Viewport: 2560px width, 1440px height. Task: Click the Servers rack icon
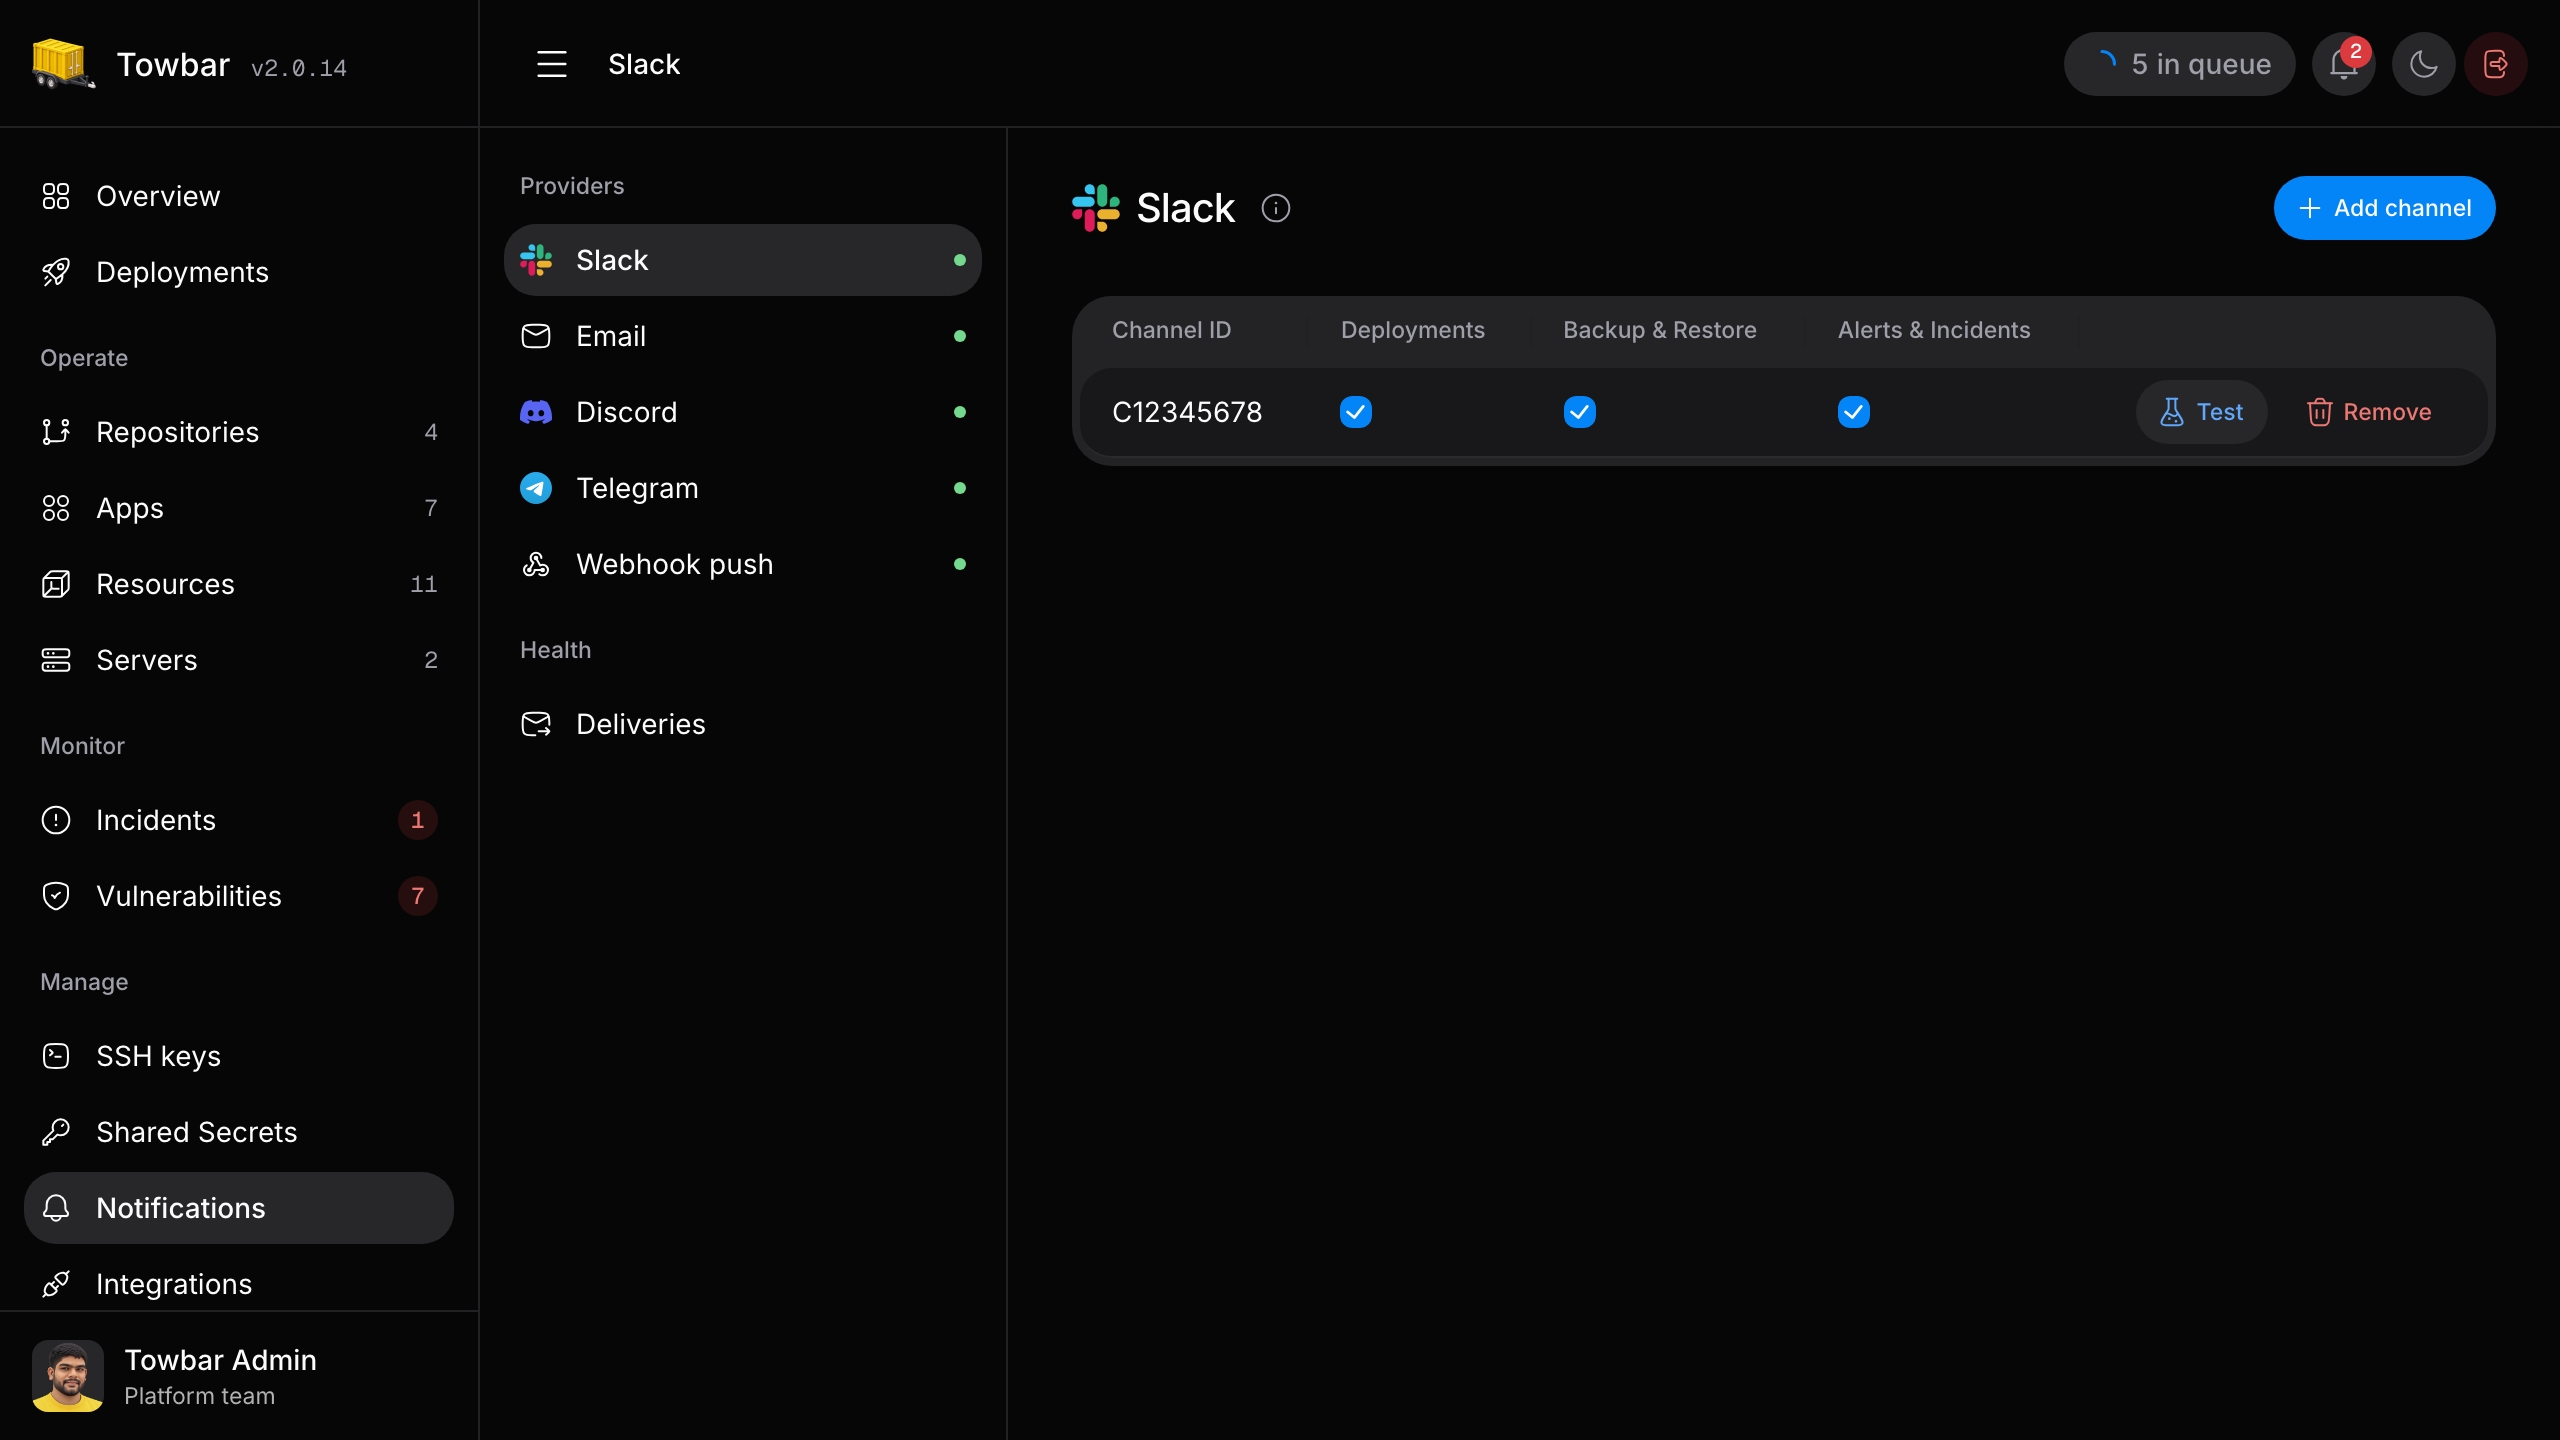(x=56, y=660)
